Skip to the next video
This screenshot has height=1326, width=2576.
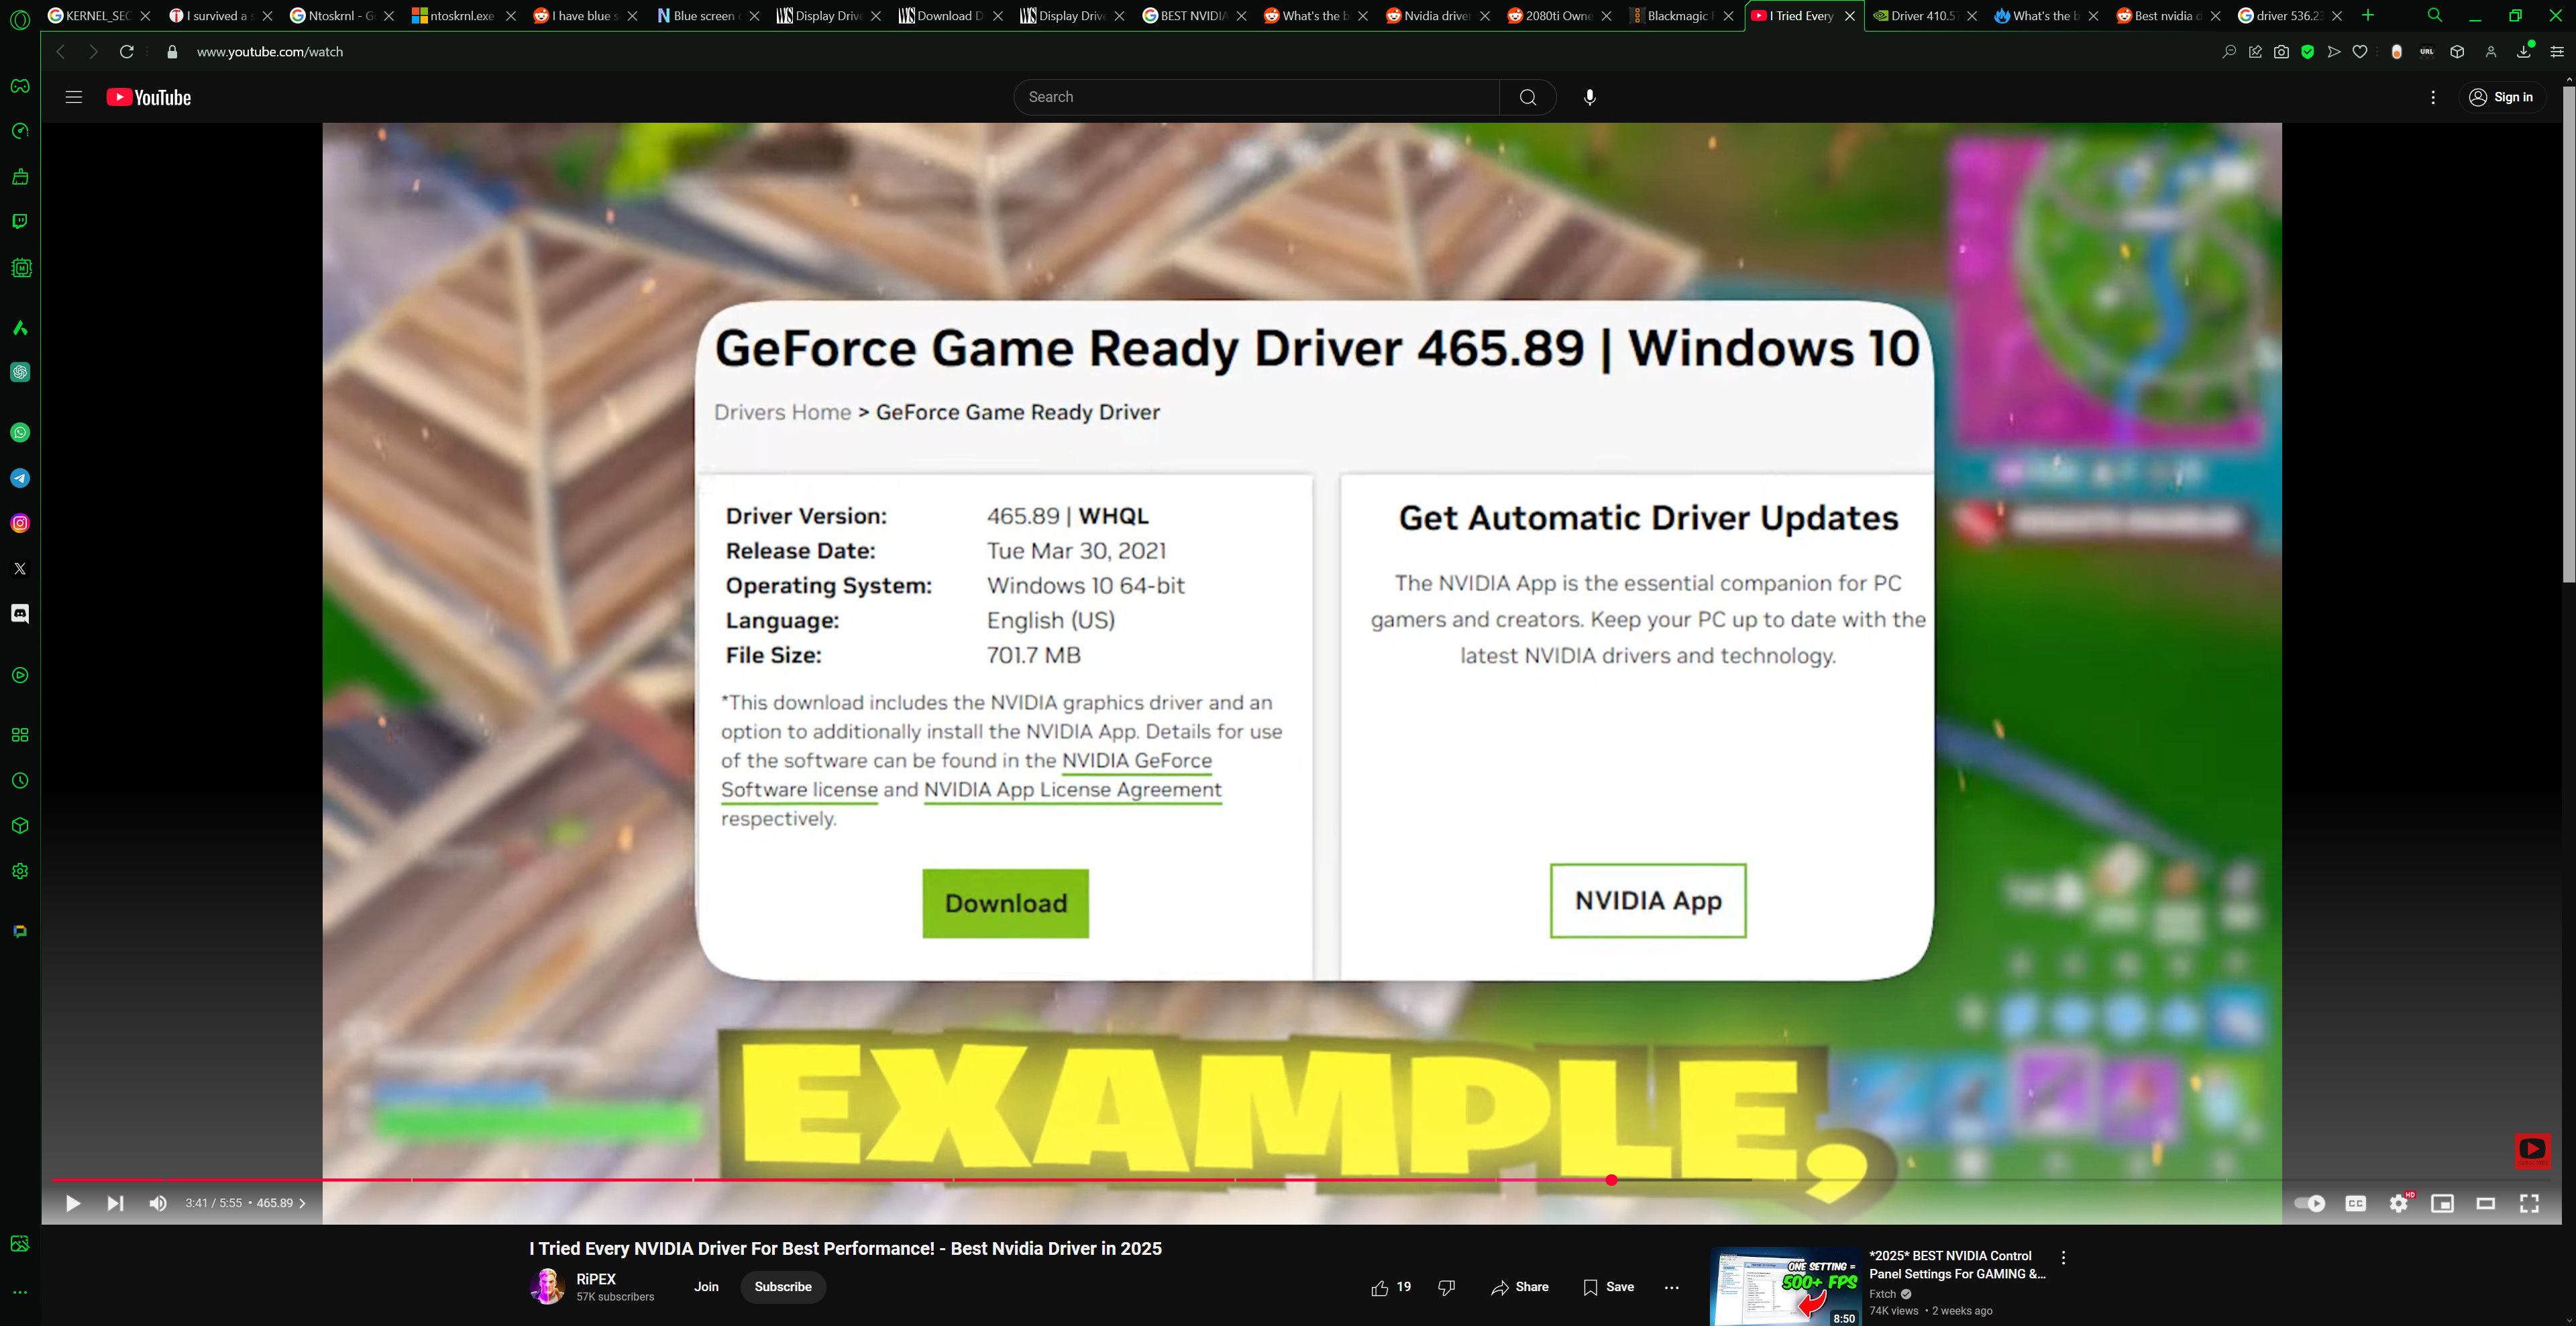(115, 1203)
